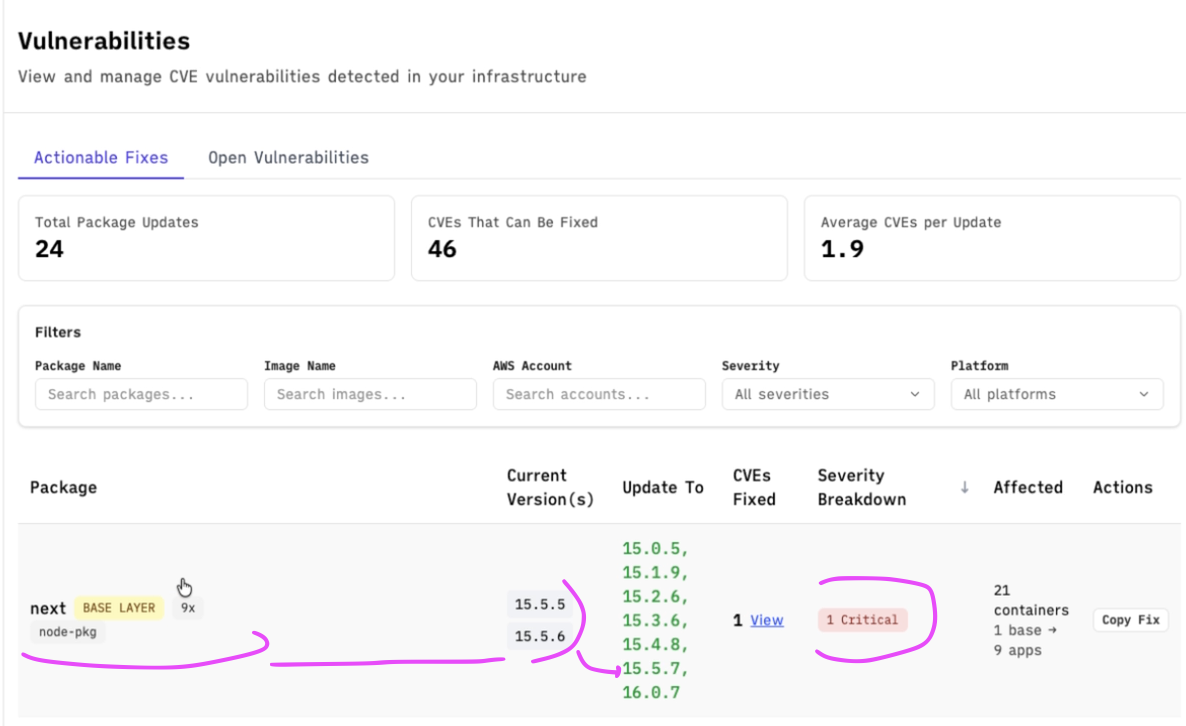Image resolution: width=1186 pixels, height=726 pixels.
Task: Switch to the Actionable Fixes tab
Action: [x=101, y=158]
